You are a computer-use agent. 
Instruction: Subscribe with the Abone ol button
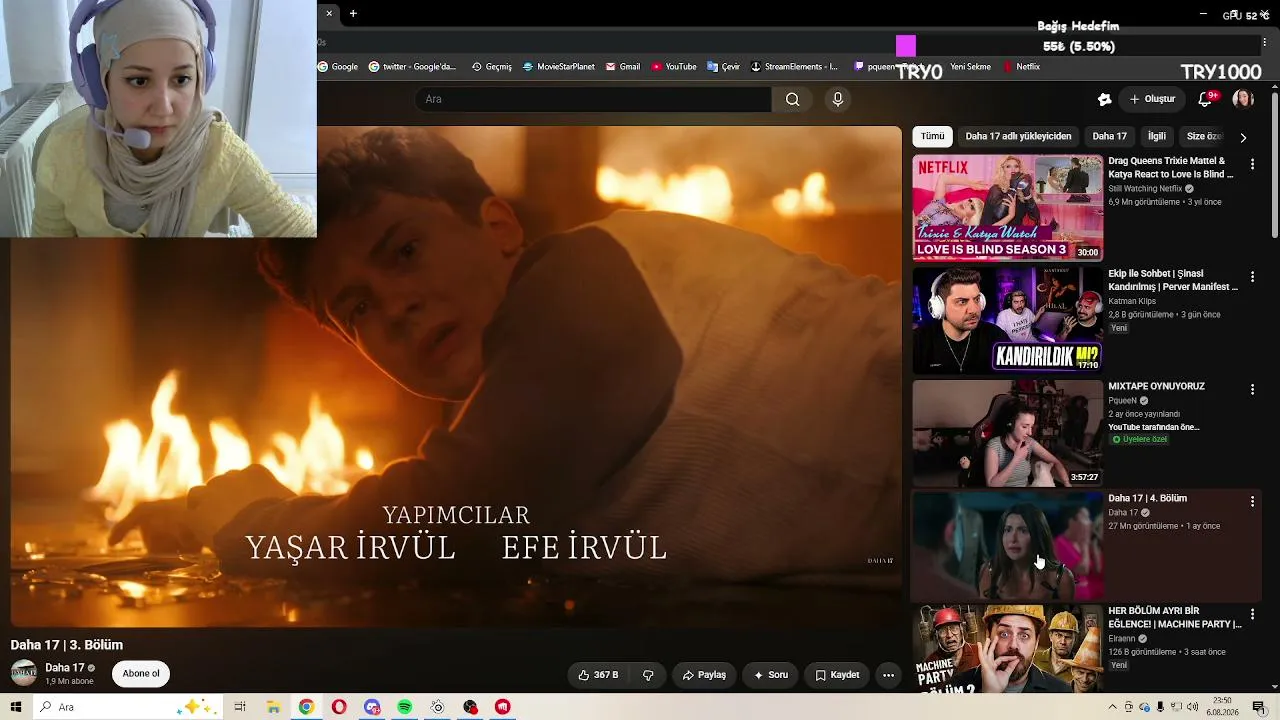(141, 674)
